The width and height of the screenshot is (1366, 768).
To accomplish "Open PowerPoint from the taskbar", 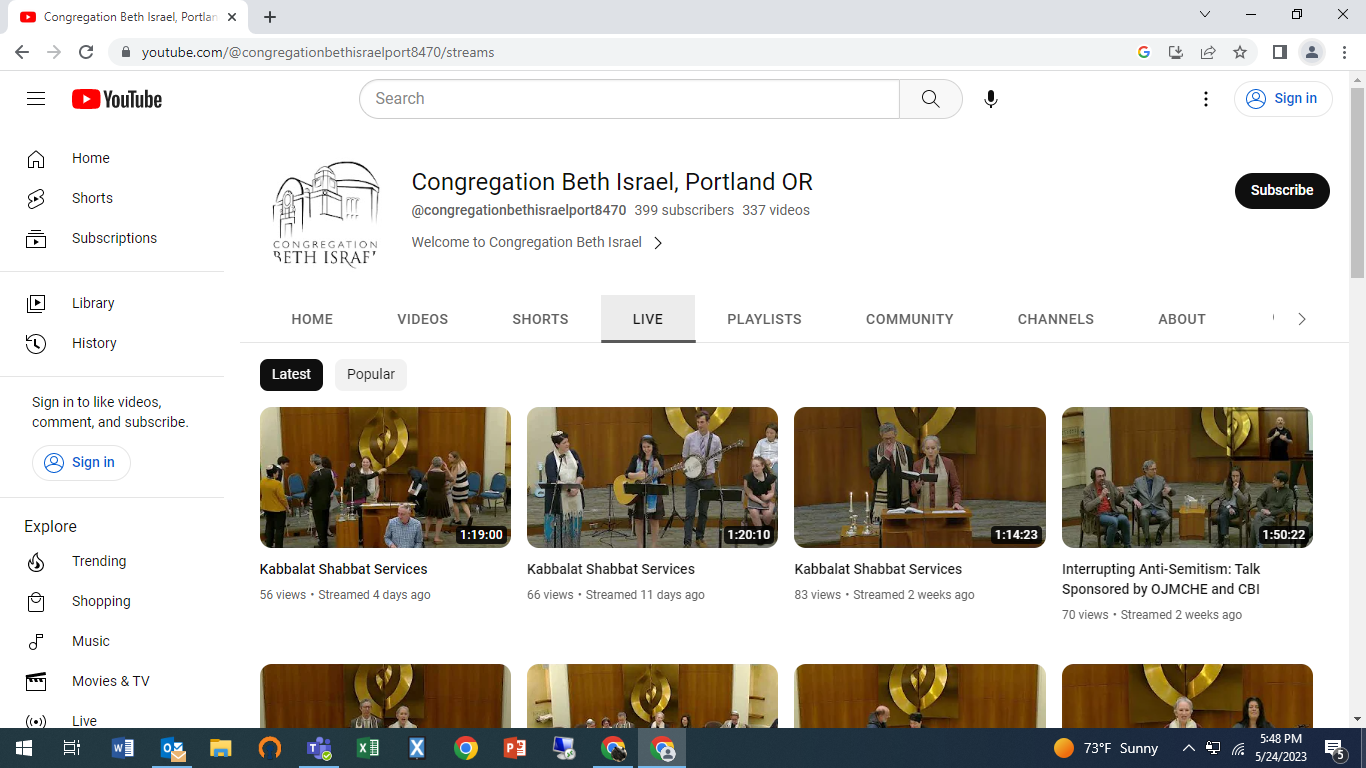I will (x=515, y=748).
